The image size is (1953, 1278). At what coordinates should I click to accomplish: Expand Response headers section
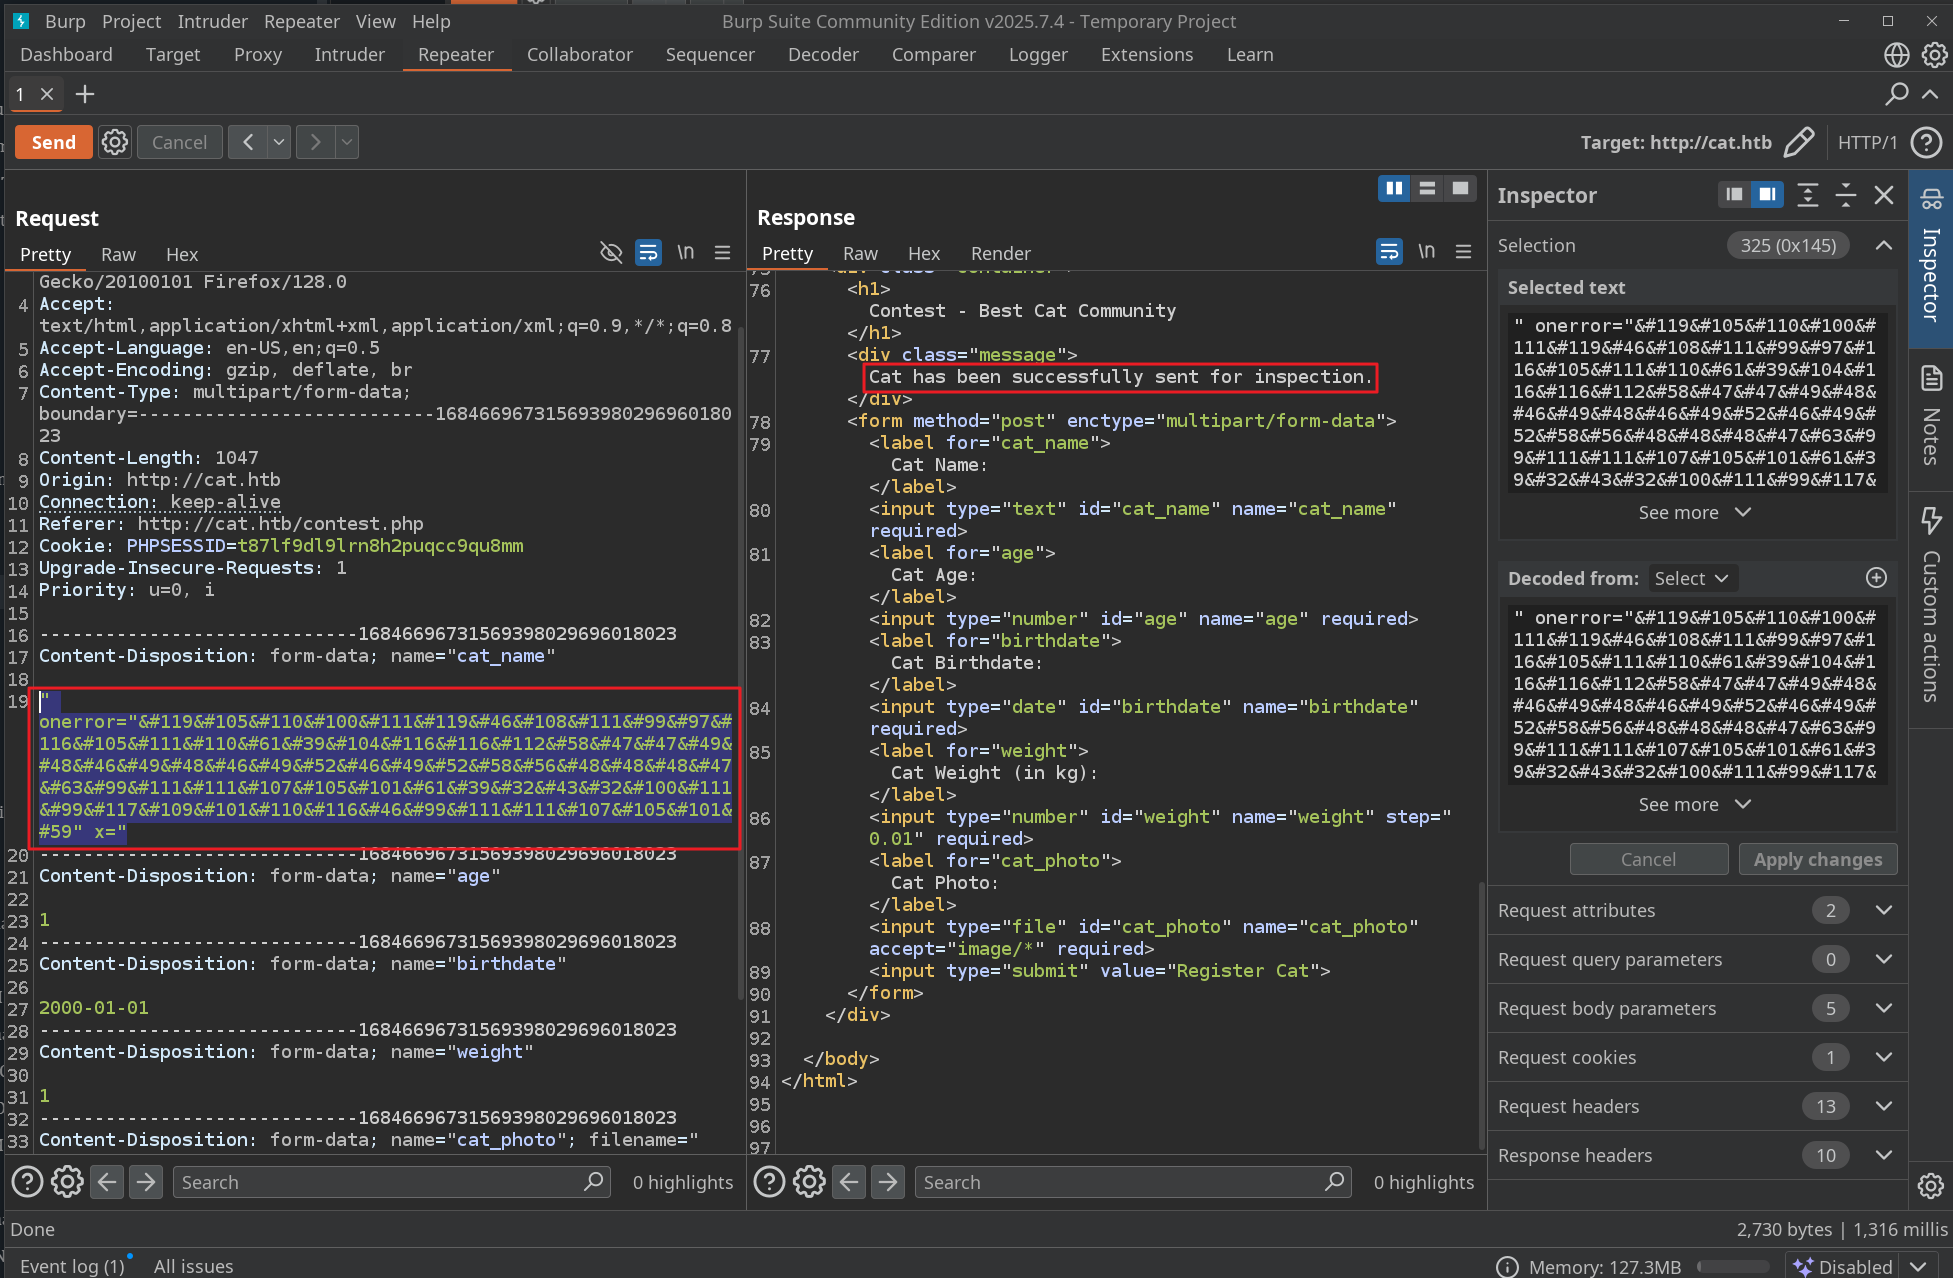tap(1884, 1155)
